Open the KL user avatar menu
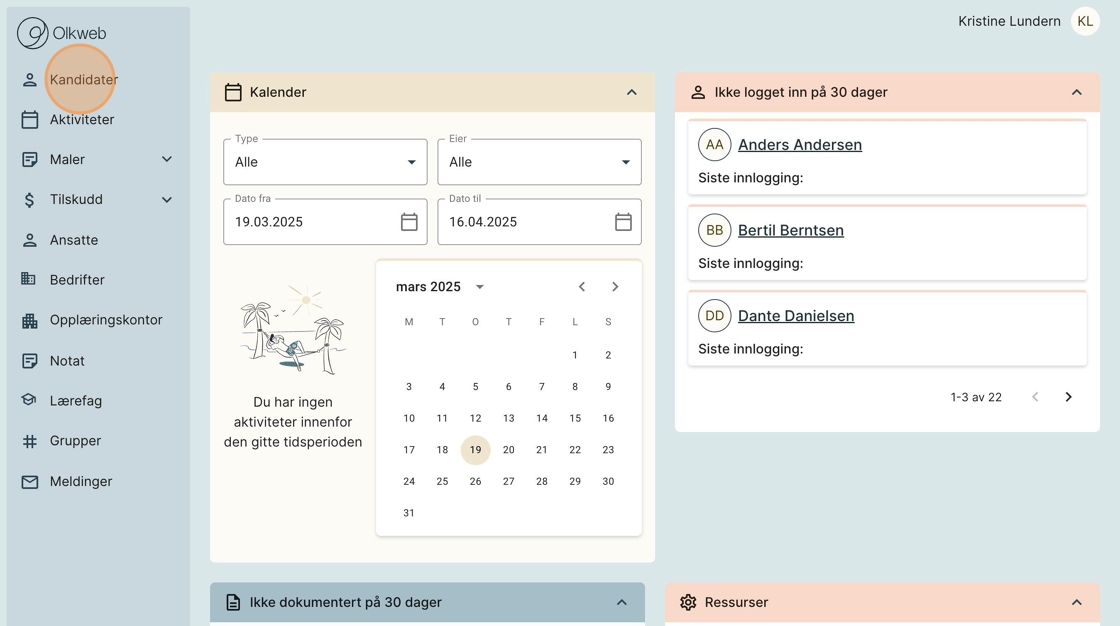Image resolution: width=1120 pixels, height=626 pixels. point(1085,21)
